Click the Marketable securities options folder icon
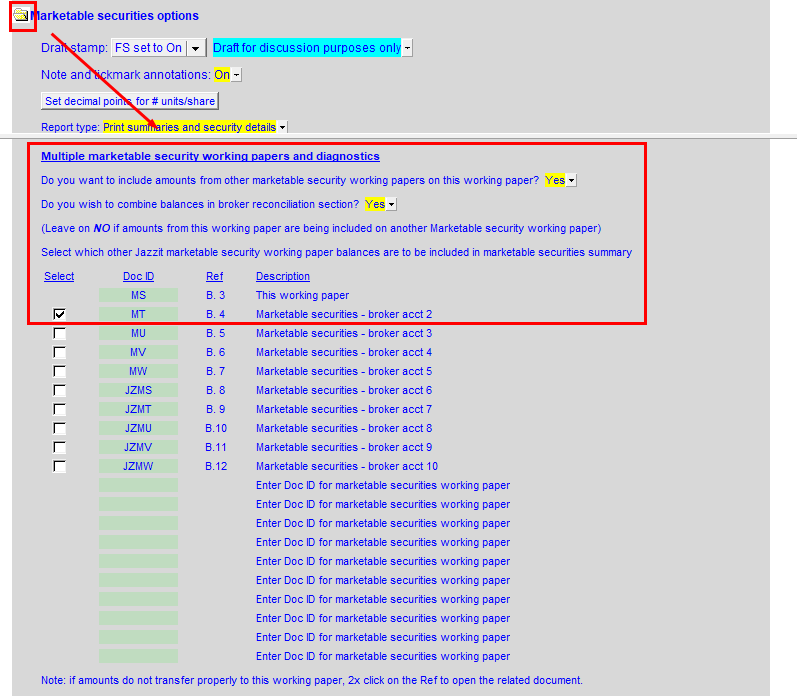797x696 pixels. click(21, 15)
